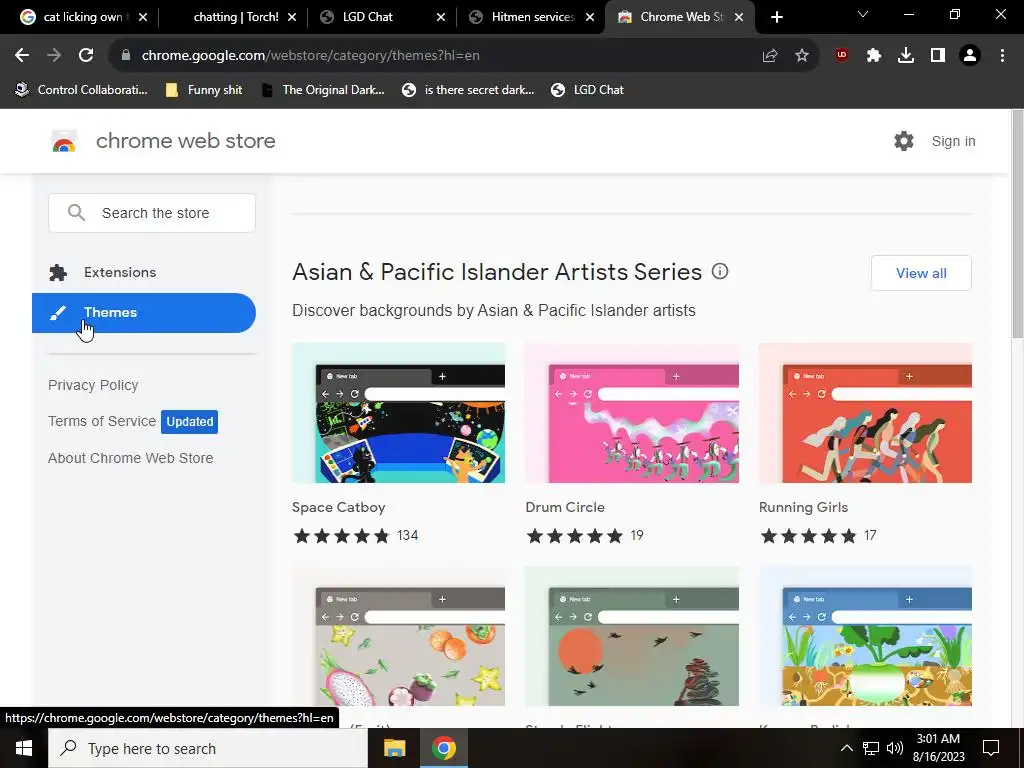Image resolution: width=1024 pixels, height=768 pixels.
Task: Open the uBlock Origin extension icon
Action: pos(842,56)
